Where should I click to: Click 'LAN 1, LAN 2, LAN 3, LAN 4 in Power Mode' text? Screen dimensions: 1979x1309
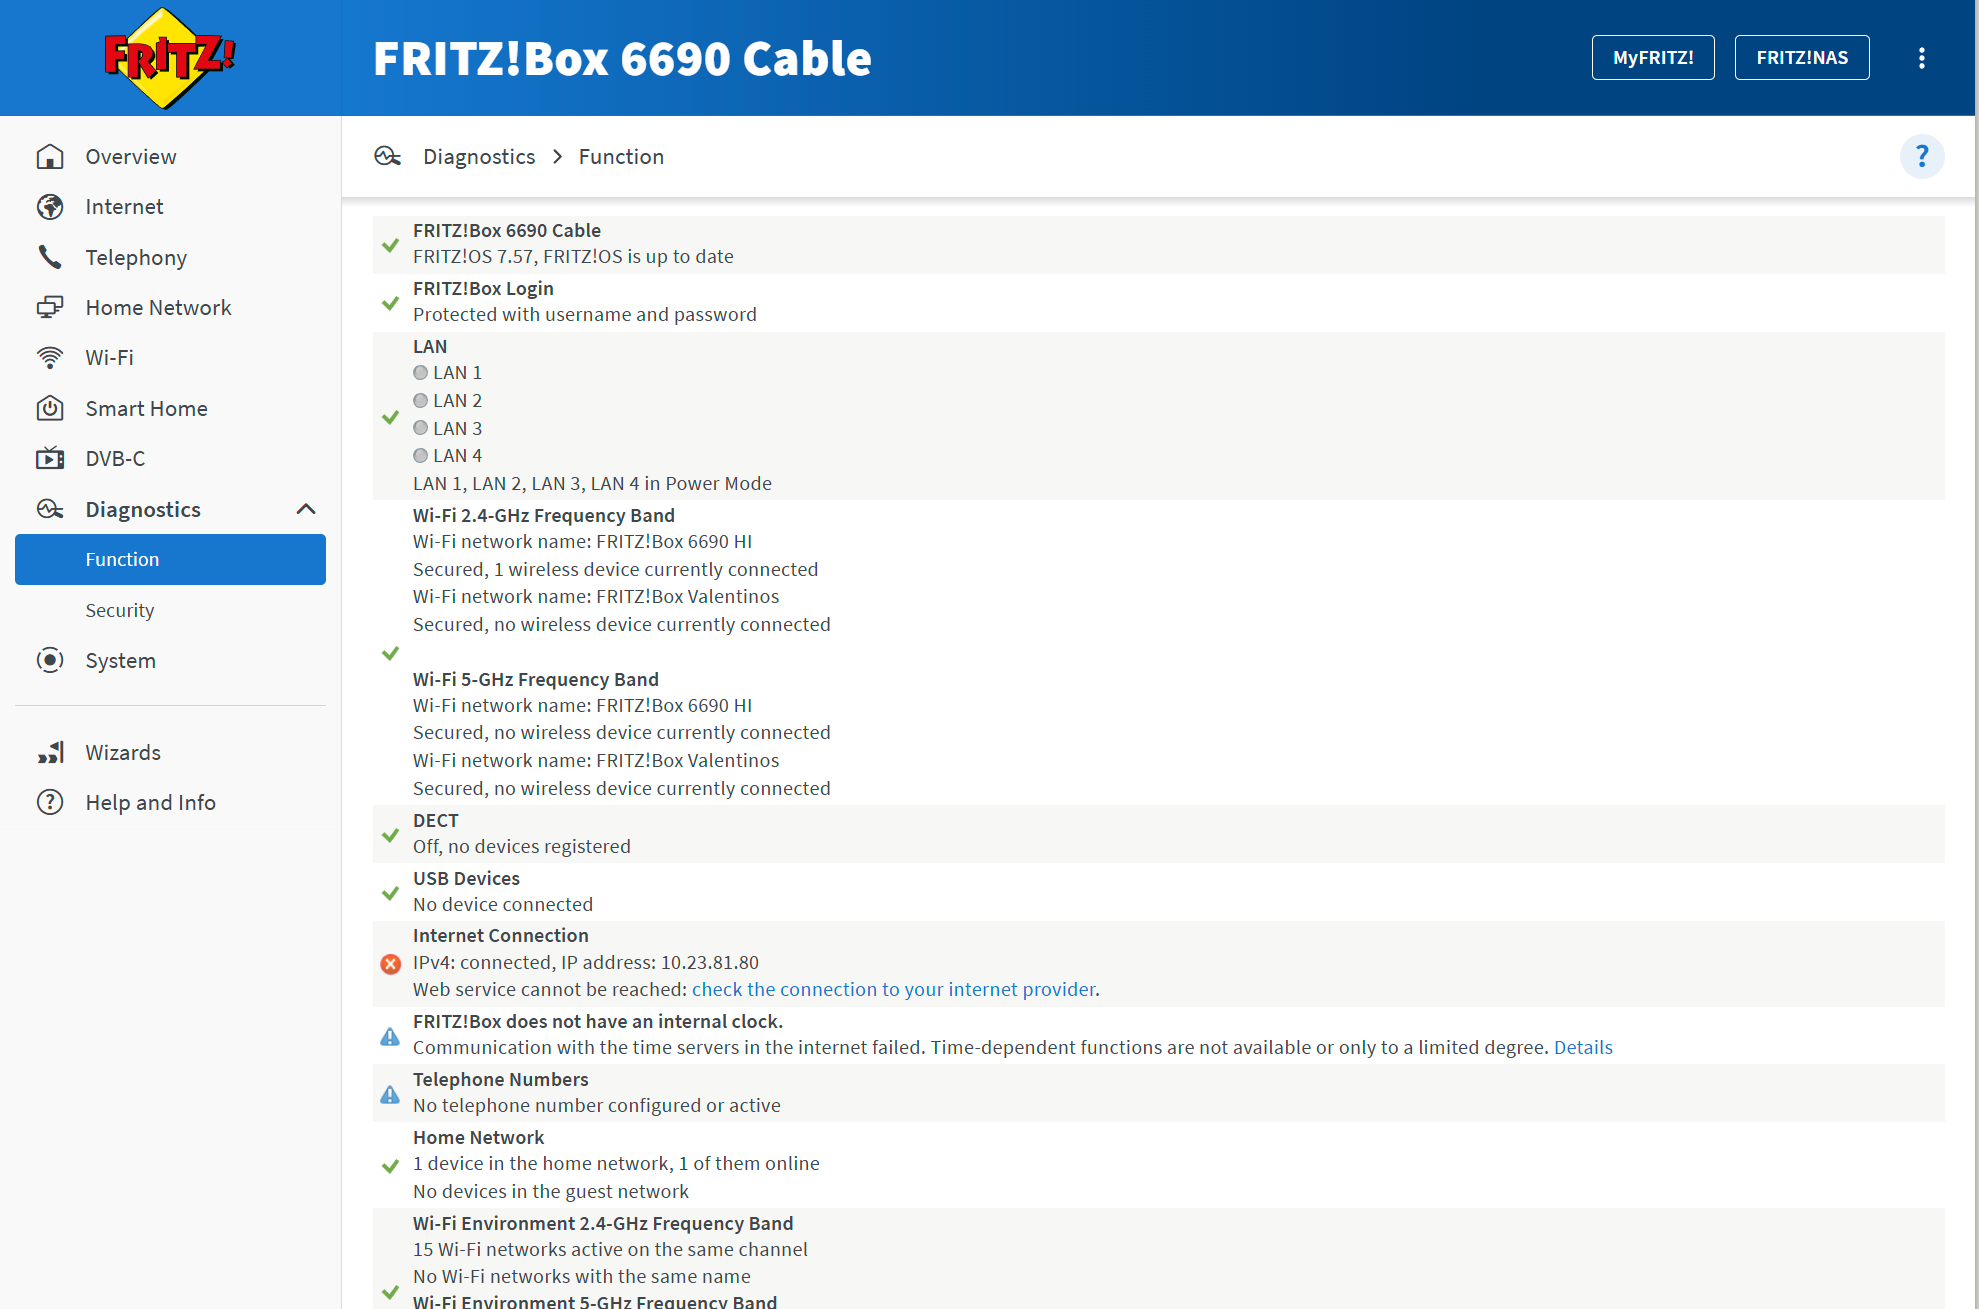click(592, 483)
